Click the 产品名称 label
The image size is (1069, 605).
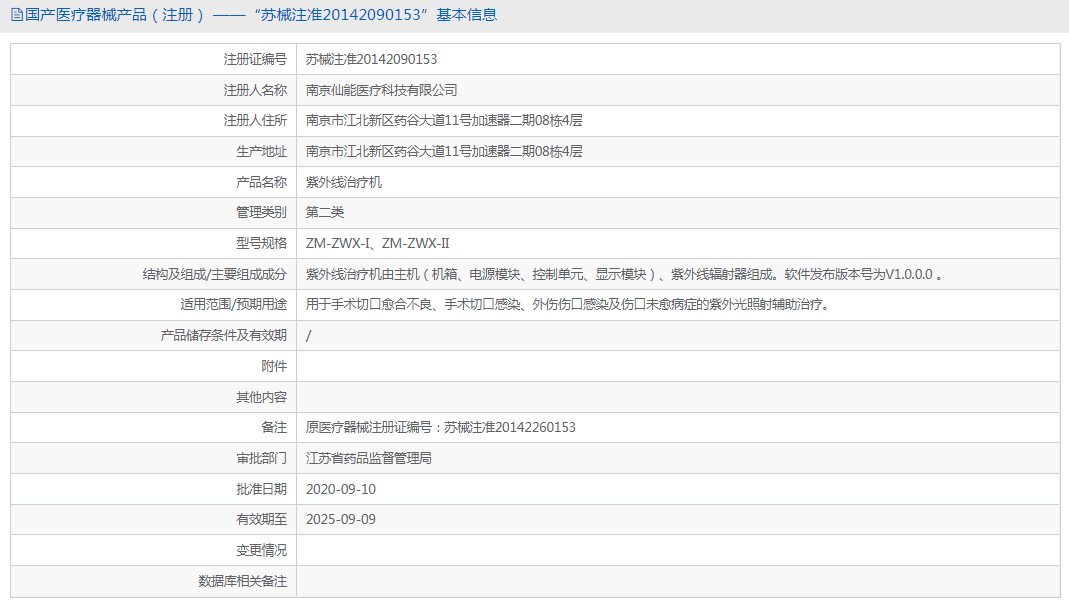[261, 182]
